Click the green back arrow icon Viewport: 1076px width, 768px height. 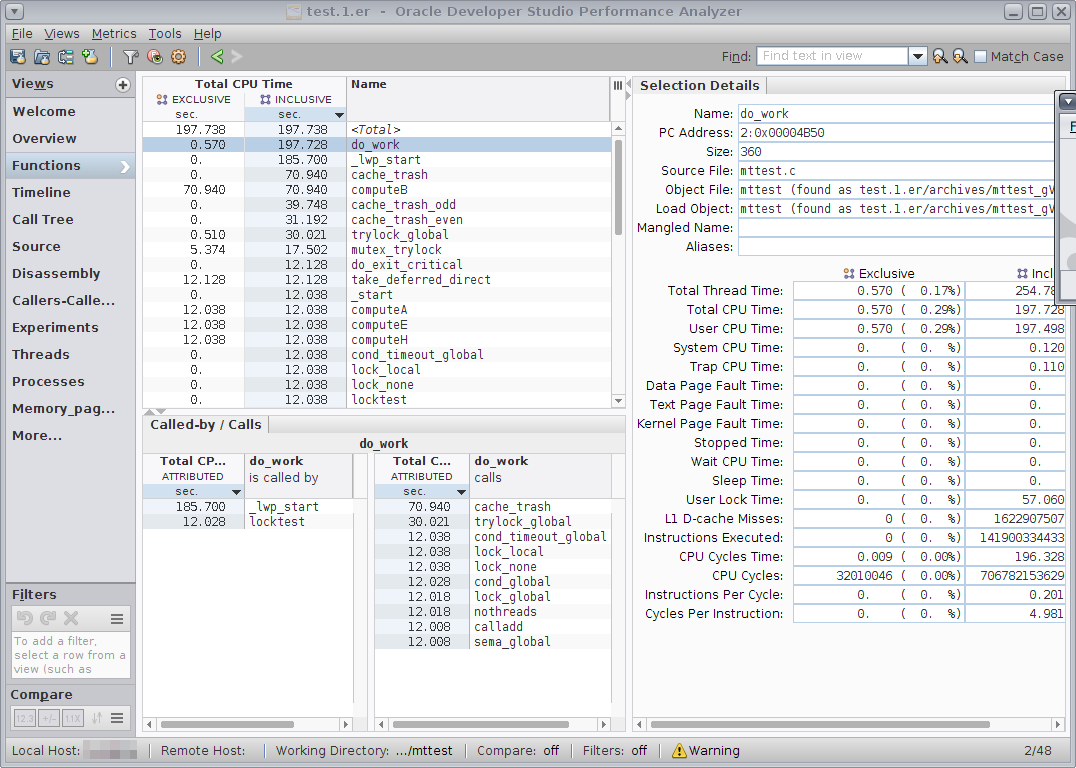click(x=217, y=57)
